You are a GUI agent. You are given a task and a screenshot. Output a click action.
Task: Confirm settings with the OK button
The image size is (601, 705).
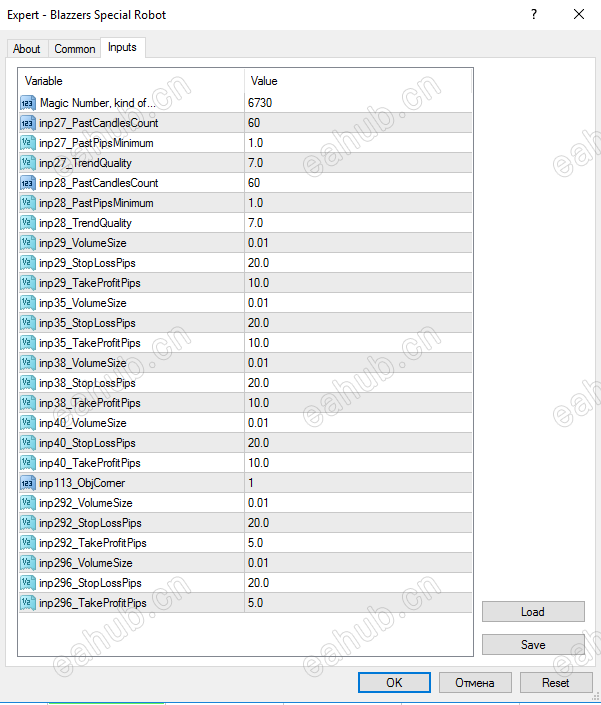point(394,683)
